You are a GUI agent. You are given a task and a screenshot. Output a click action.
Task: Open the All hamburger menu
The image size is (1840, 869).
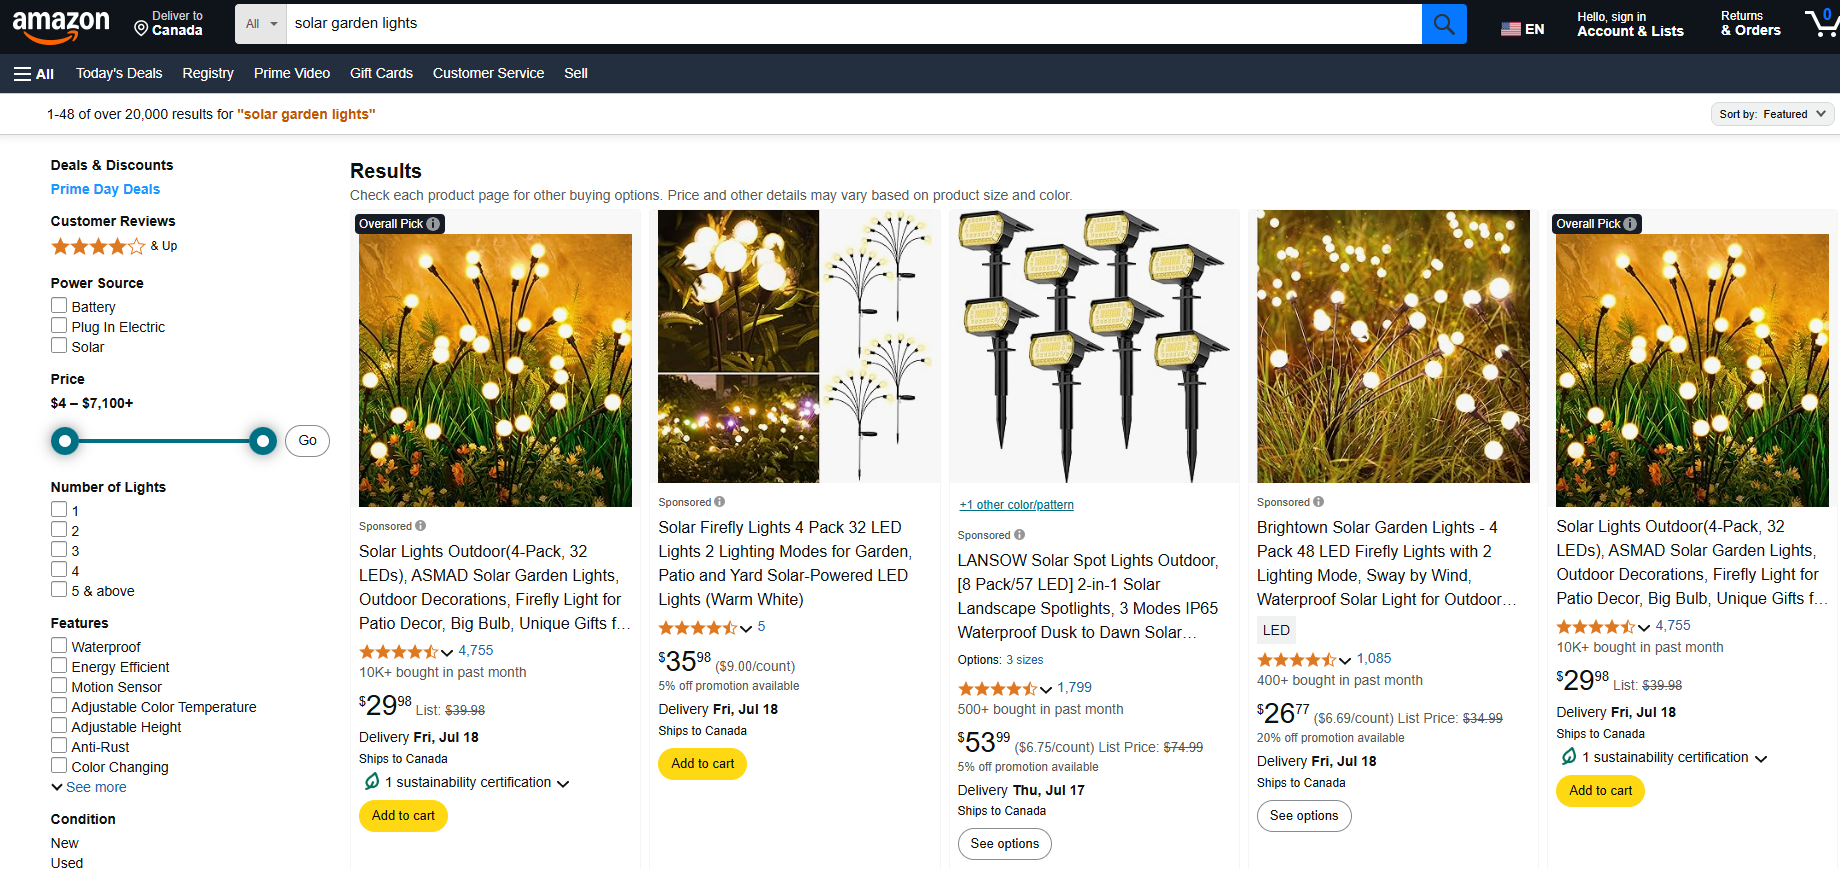[x=34, y=74]
